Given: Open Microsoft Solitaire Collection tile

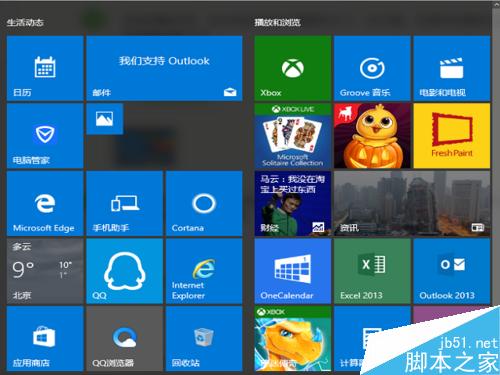Looking at the screenshot, I should pyautogui.click(x=293, y=136).
